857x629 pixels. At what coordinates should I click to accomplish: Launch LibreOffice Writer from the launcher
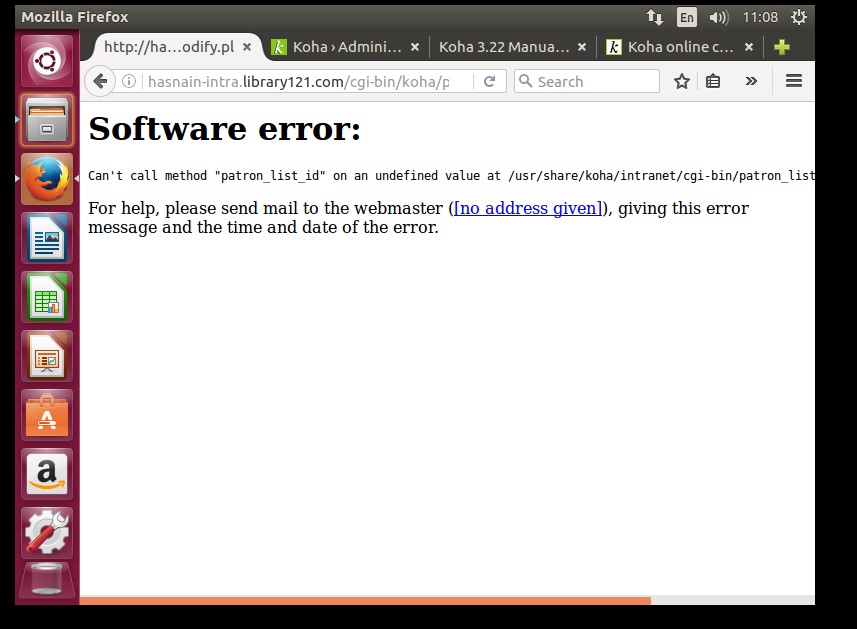click(x=47, y=238)
